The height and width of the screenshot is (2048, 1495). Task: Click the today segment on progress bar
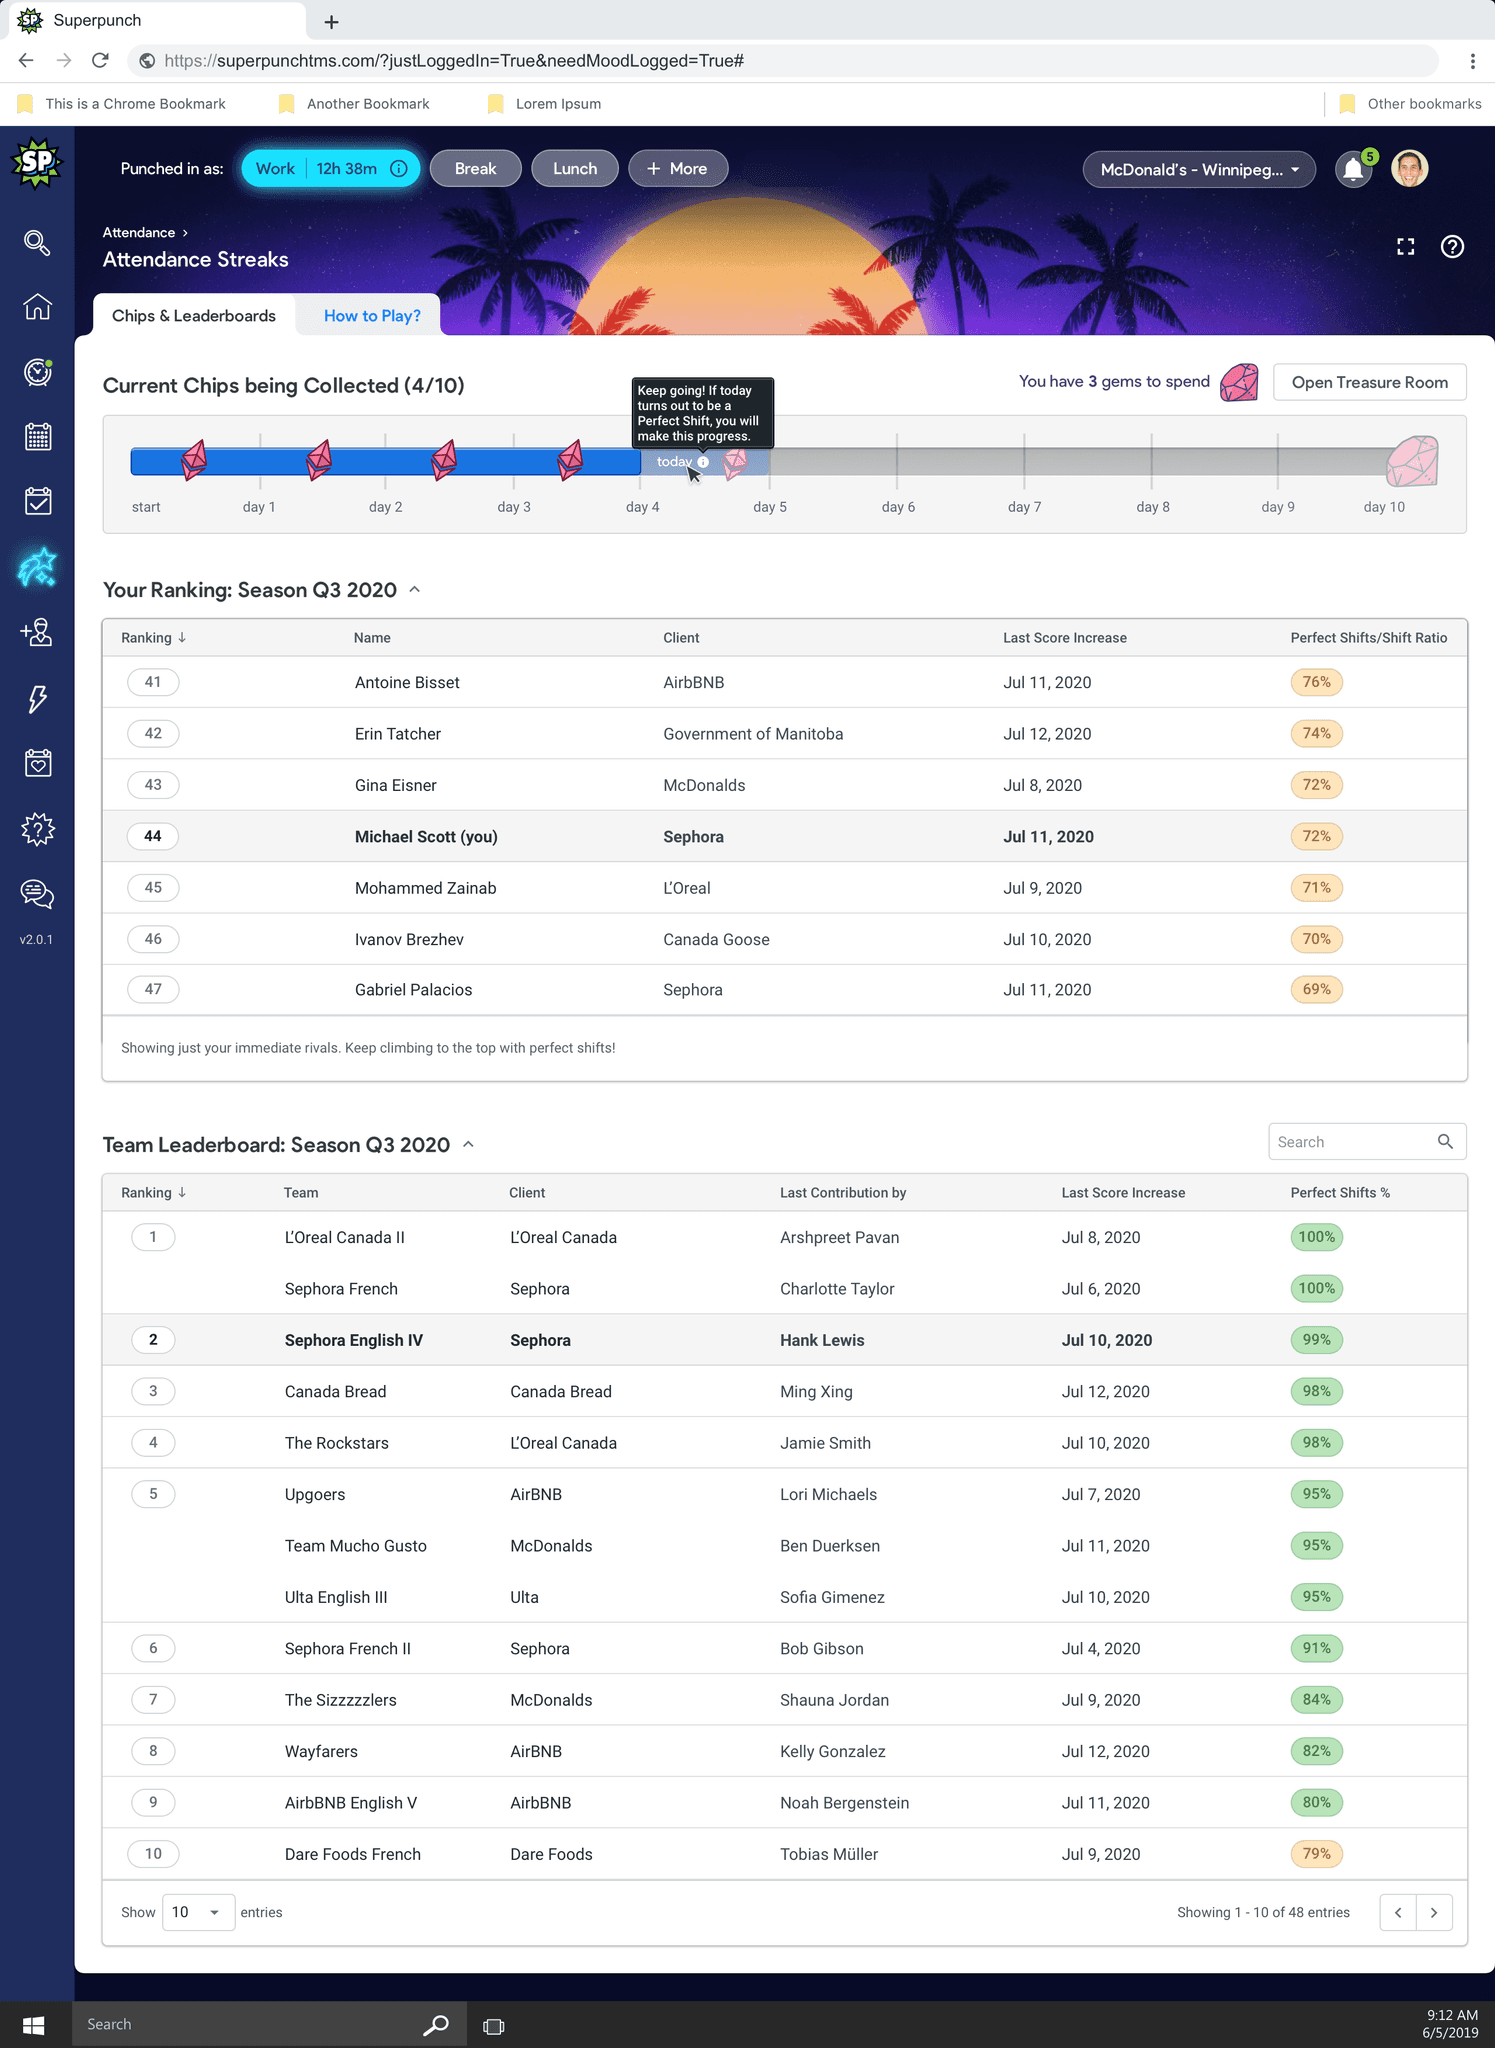(705, 462)
